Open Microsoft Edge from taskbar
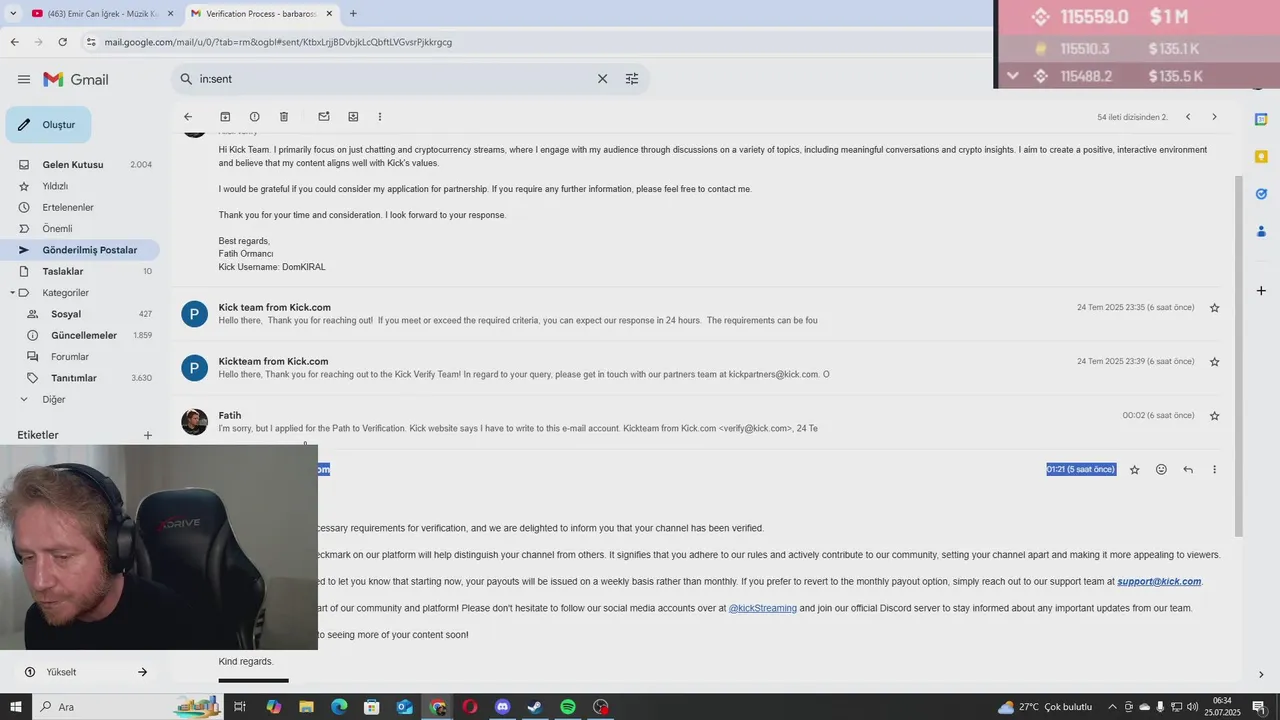This screenshot has height=720, width=1280. tap(339, 707)
